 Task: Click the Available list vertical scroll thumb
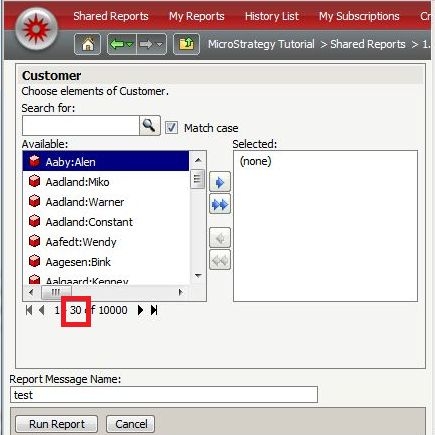click(x=198, y=179)
